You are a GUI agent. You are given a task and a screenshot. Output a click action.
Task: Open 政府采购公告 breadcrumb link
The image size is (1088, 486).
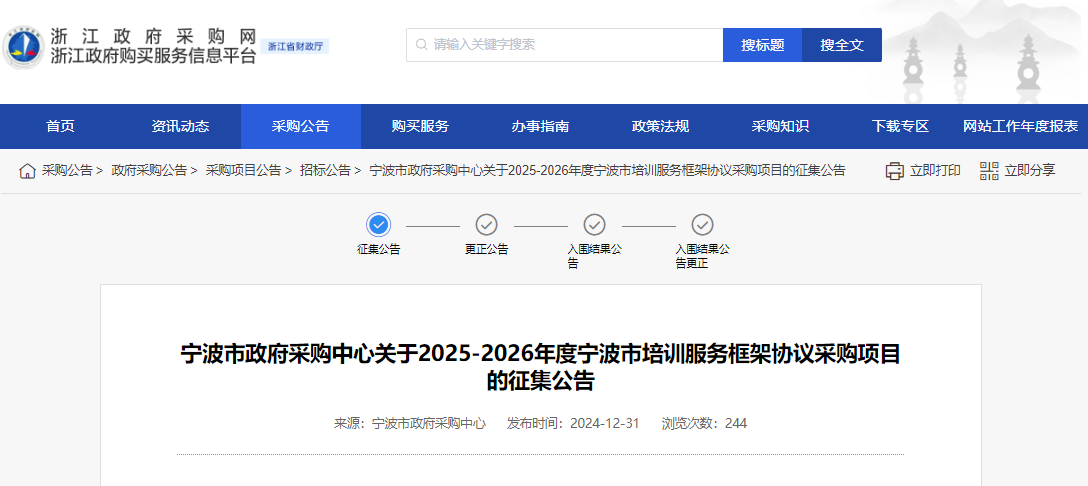tap(149, 171)
